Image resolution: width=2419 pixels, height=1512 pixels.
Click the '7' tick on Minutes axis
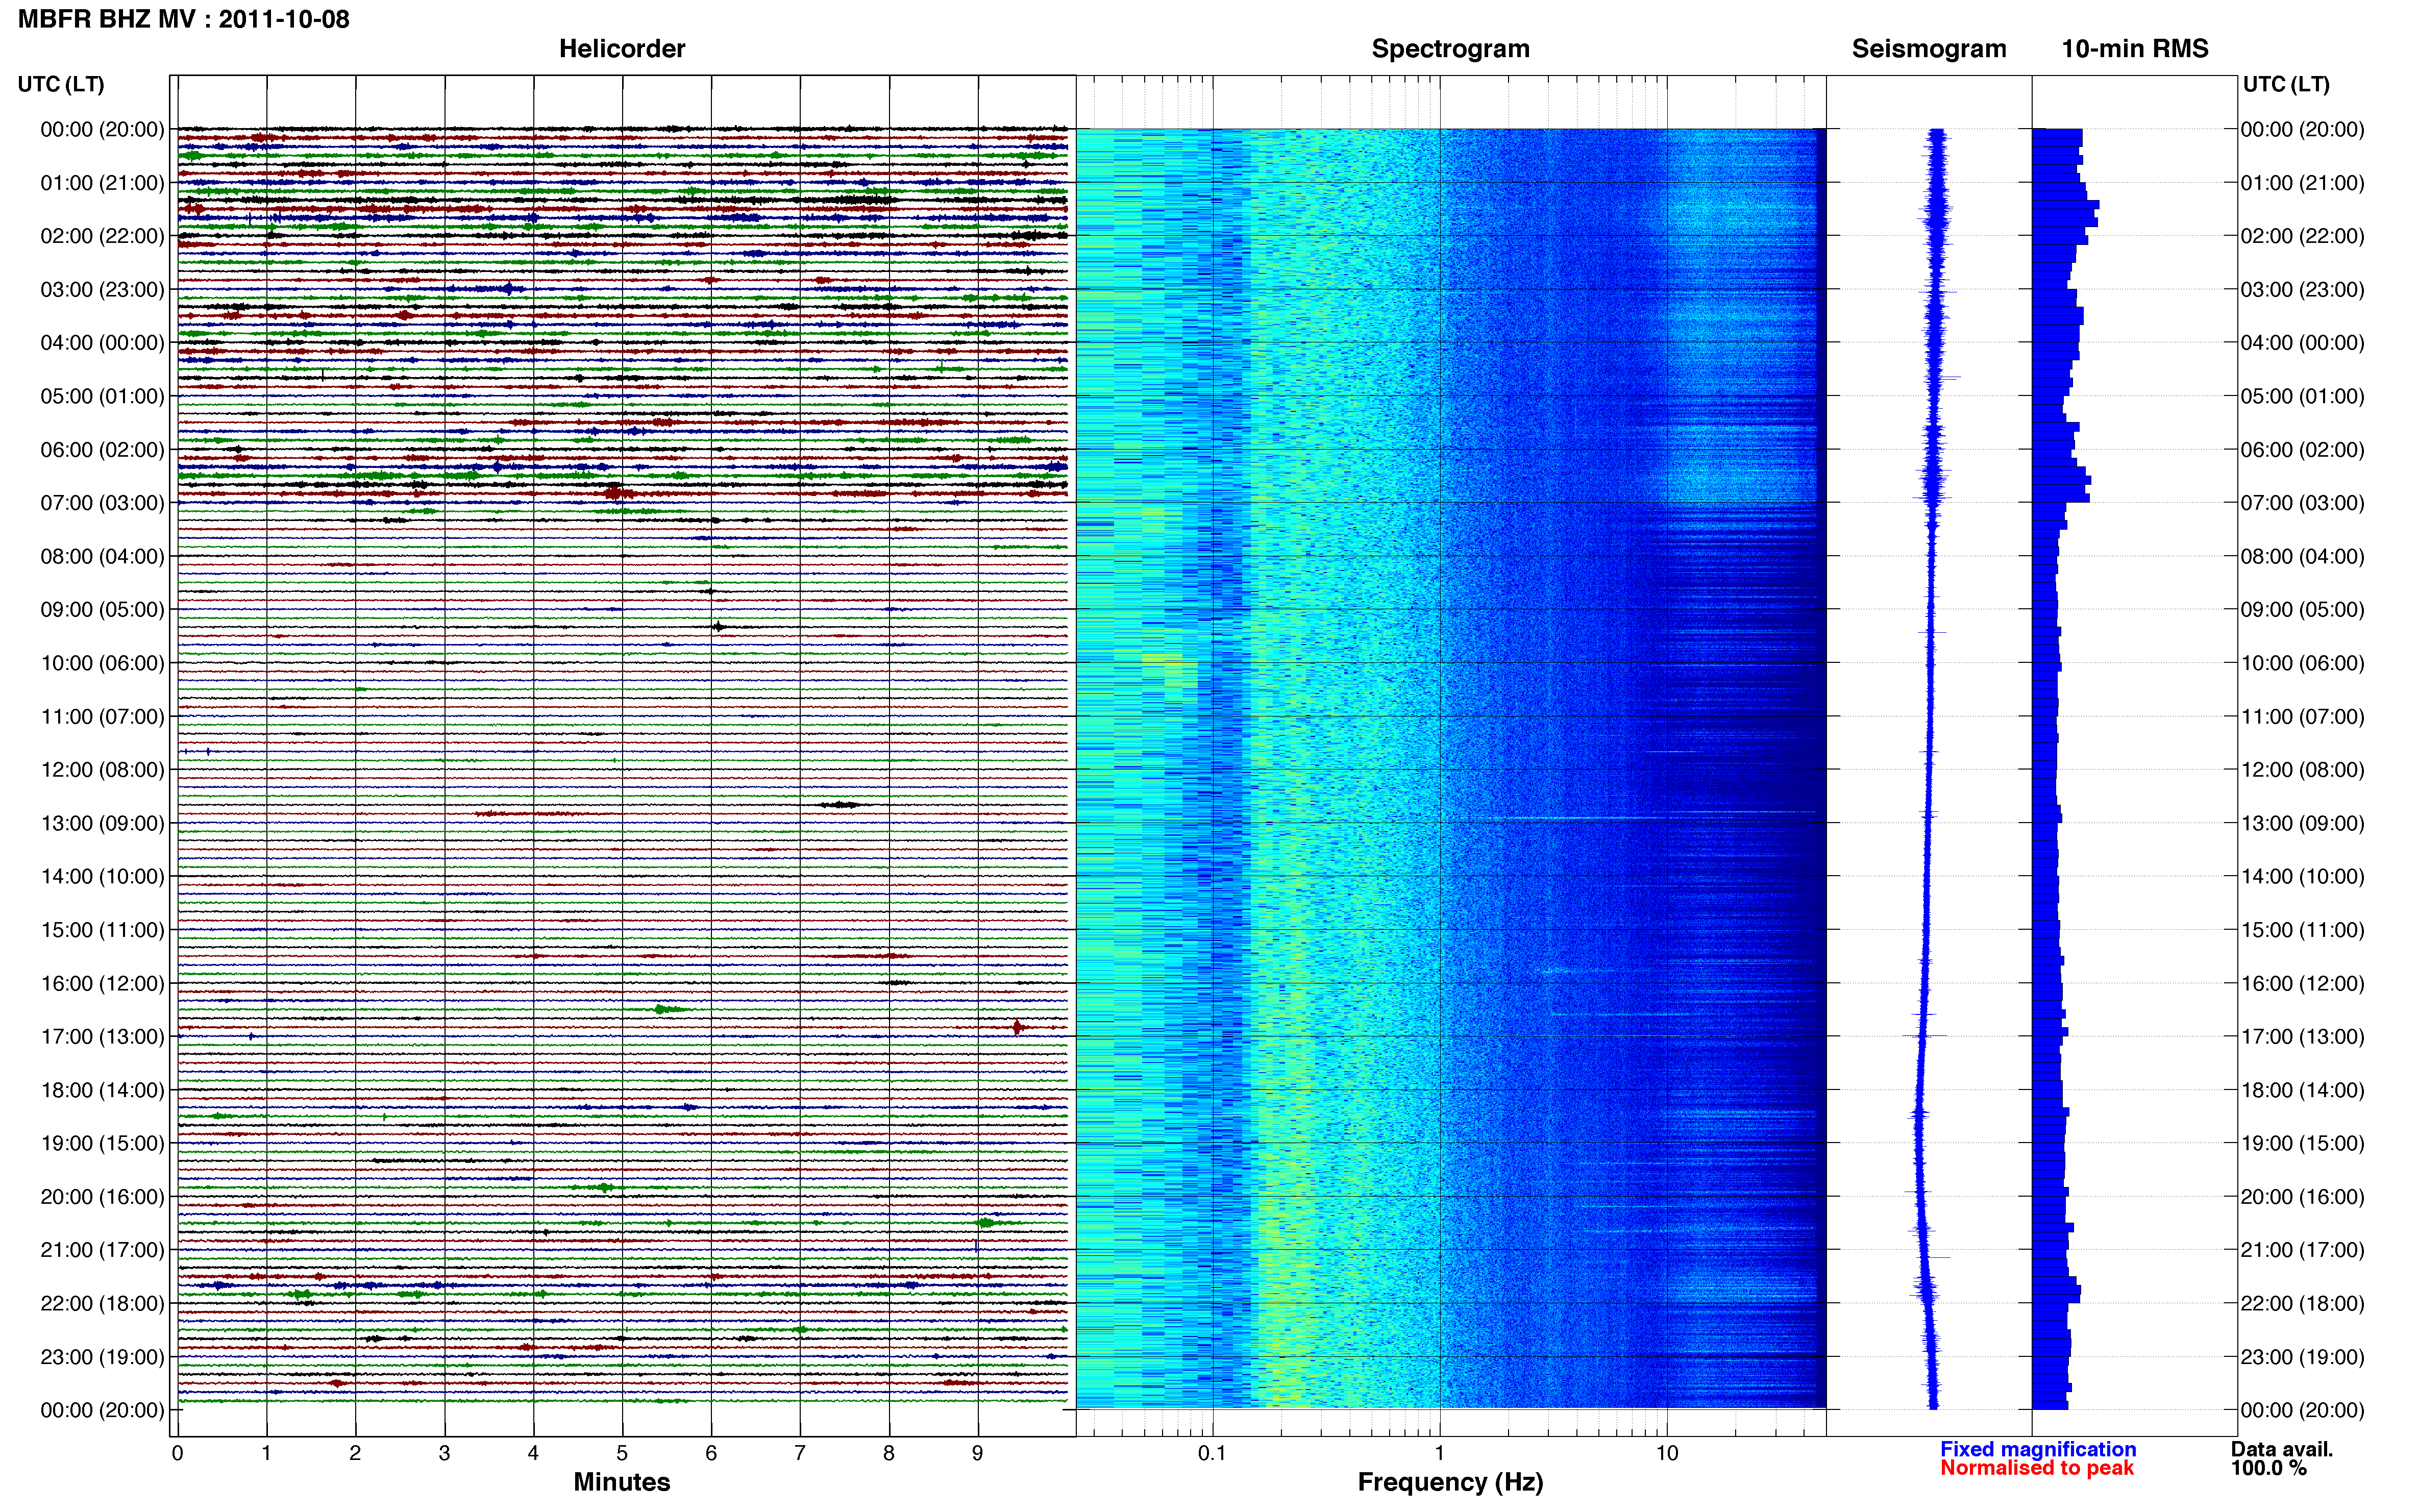800,1454
